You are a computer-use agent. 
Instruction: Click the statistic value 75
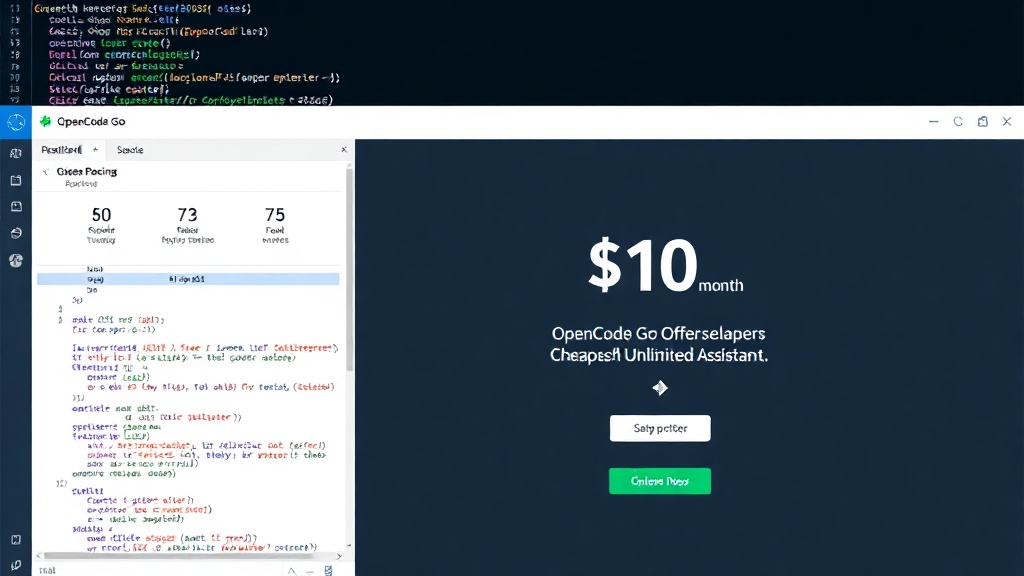click(x=275, y=215)
